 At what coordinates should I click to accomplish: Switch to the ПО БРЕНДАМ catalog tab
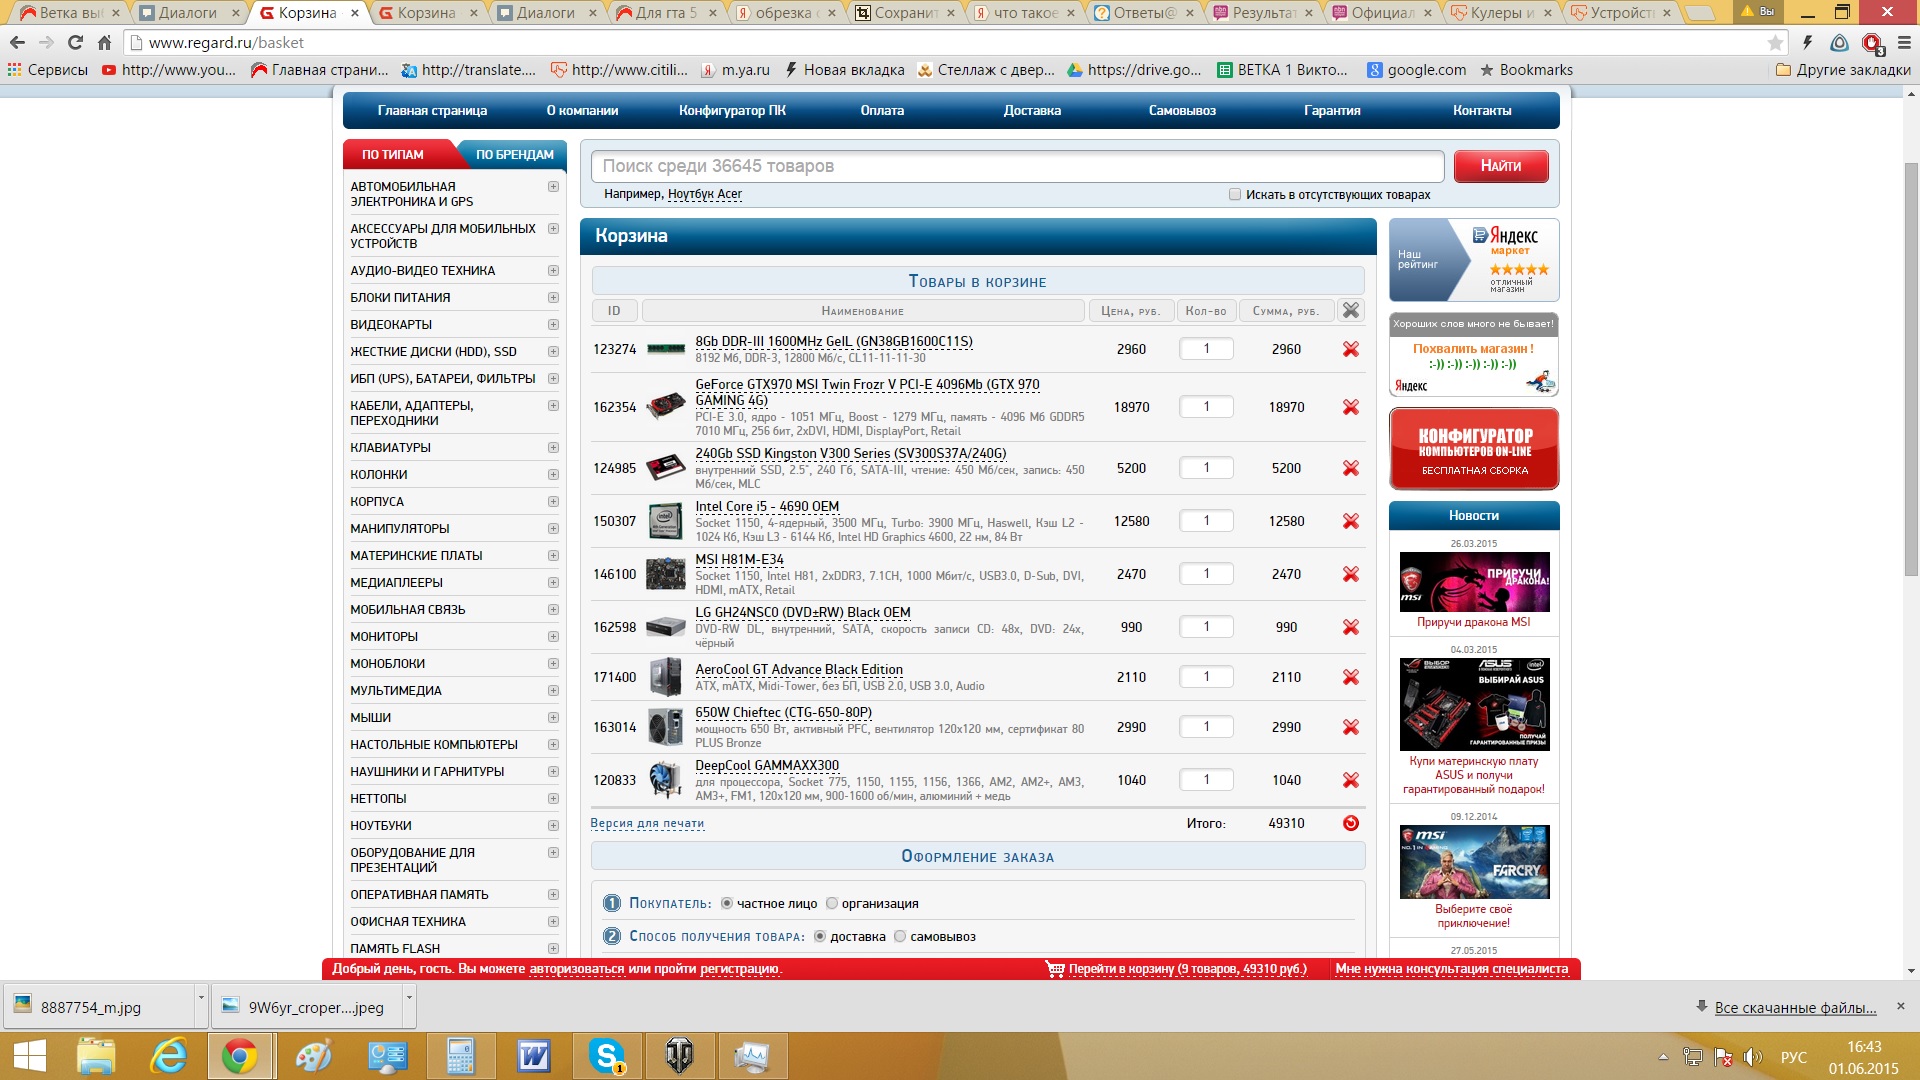(x=514, y=155)
